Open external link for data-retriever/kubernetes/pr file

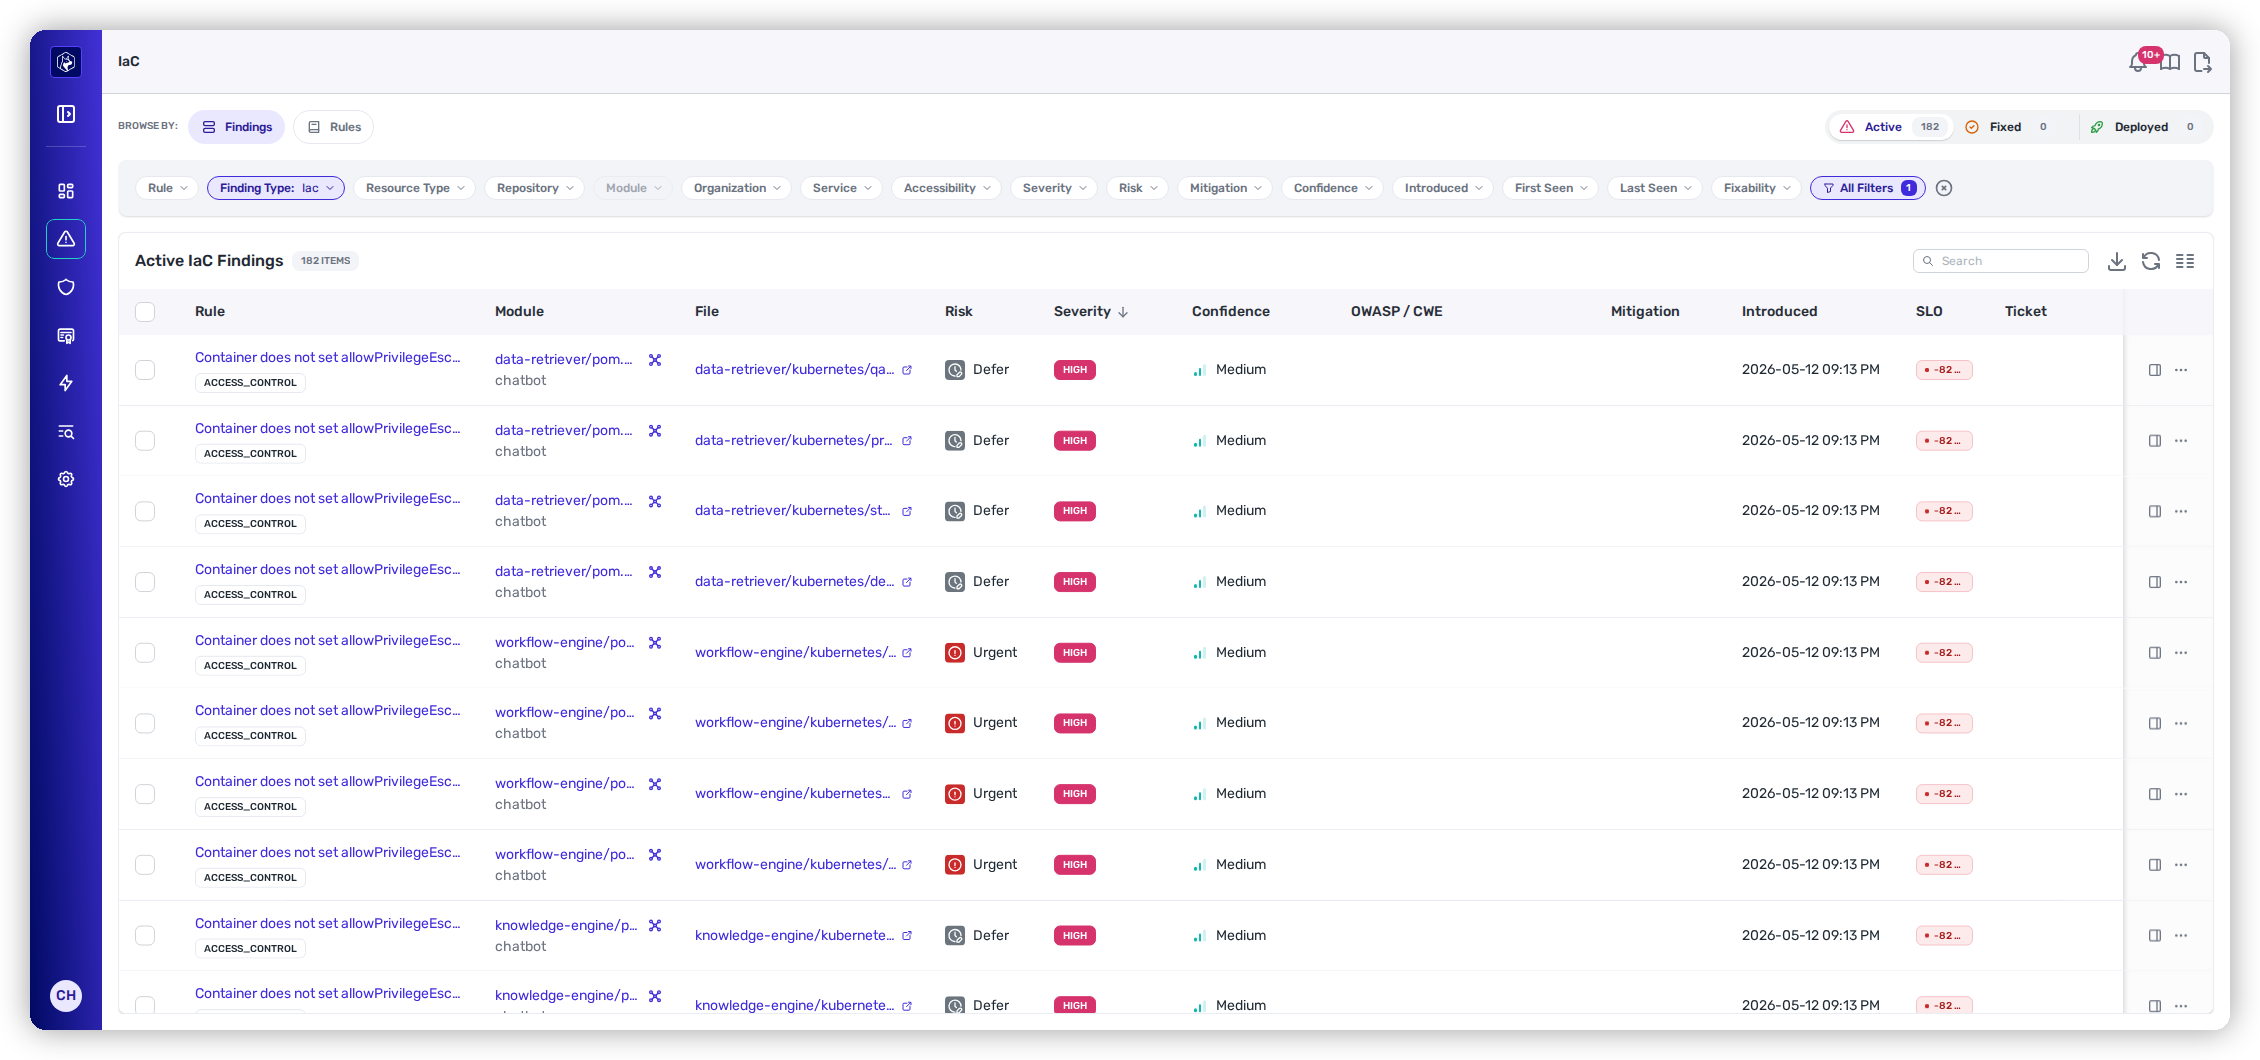[907, 441]
